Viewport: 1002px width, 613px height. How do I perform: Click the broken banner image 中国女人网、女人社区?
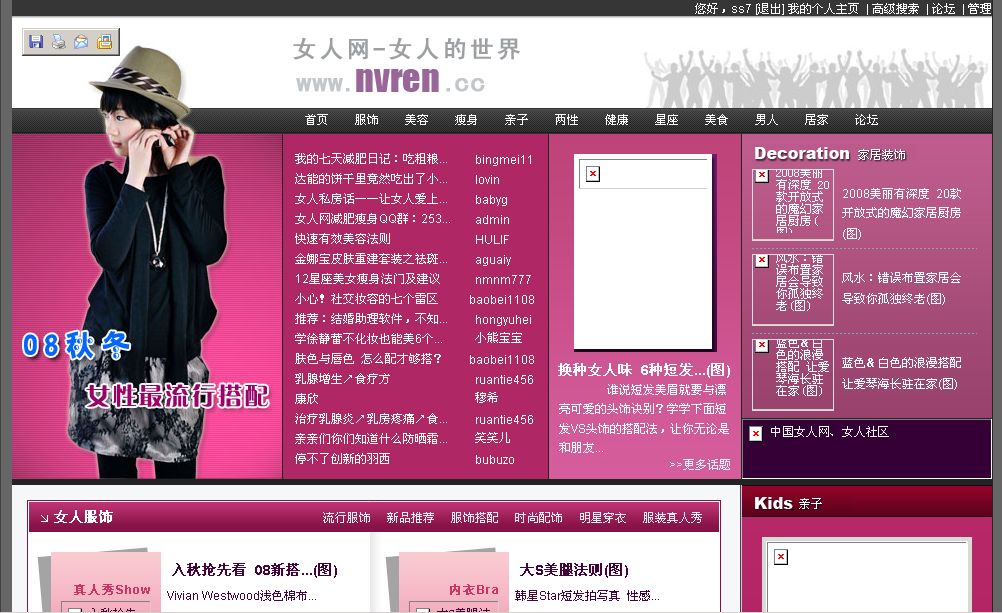click(x=867, y=449)
